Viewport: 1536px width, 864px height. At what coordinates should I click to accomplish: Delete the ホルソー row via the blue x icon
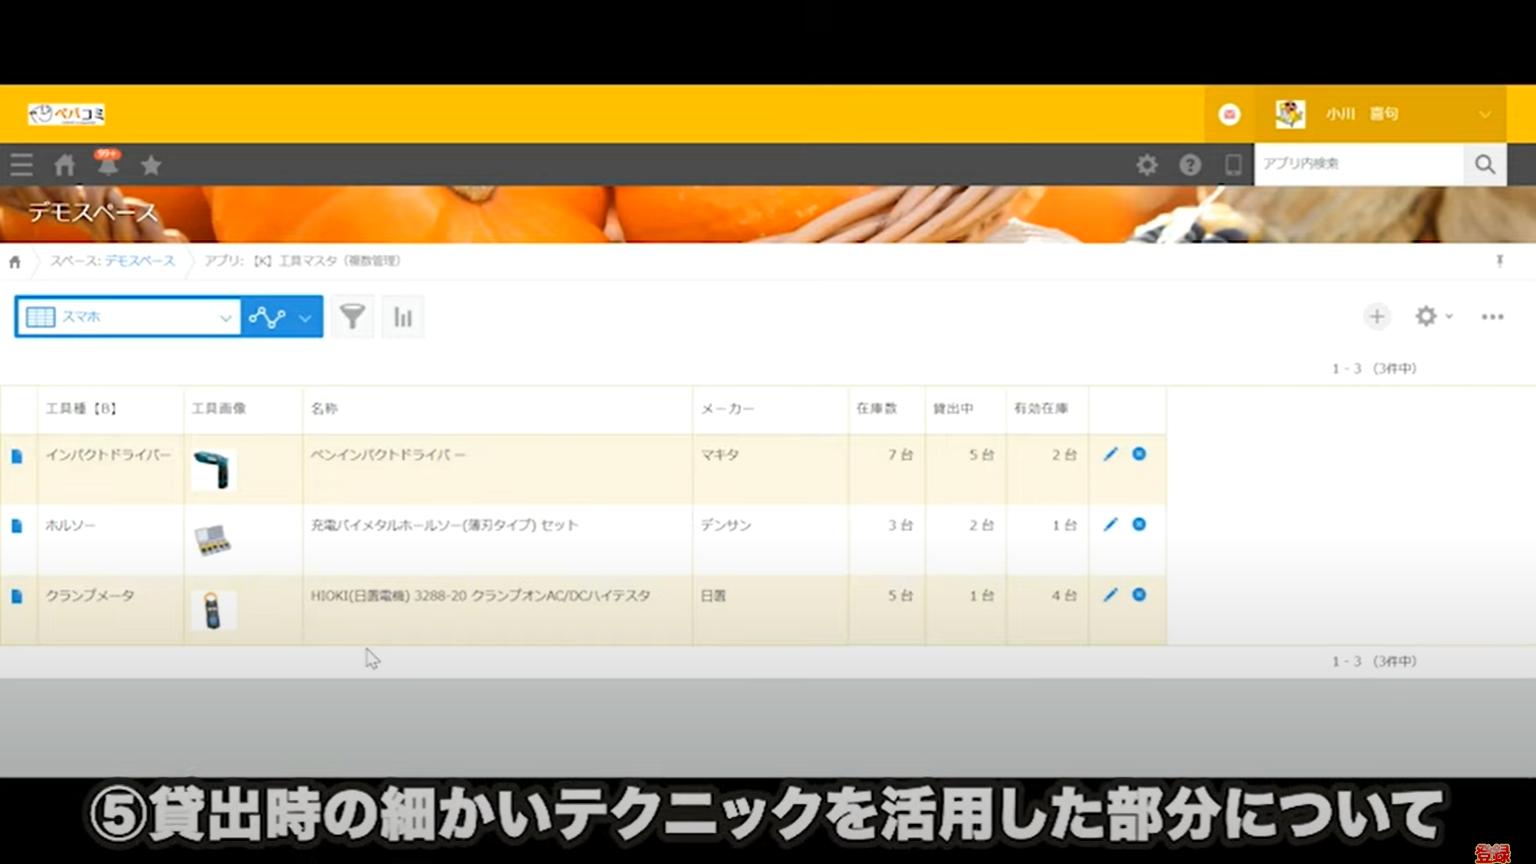(x=1139, y=524)
